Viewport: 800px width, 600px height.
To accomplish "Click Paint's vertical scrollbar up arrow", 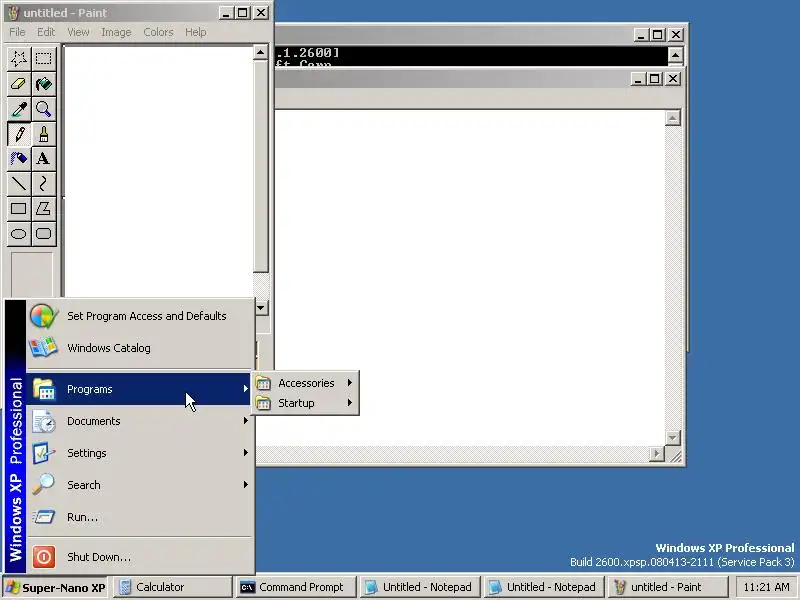I will click(x=261, y=53).
